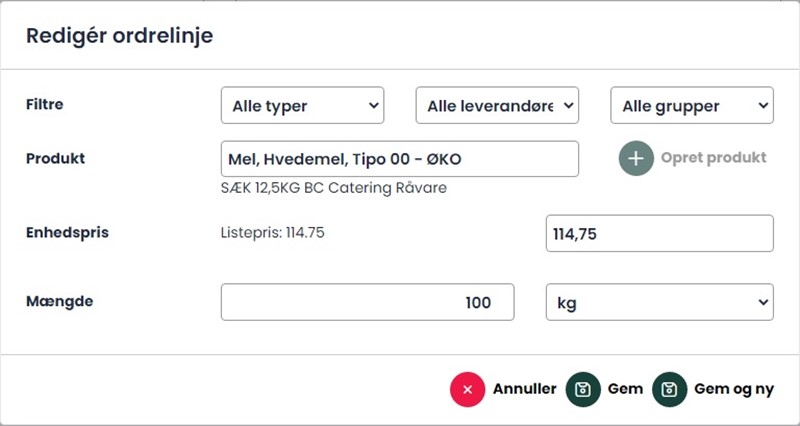Click the Gem text label

pyautogui.click(x=625, y=389)
